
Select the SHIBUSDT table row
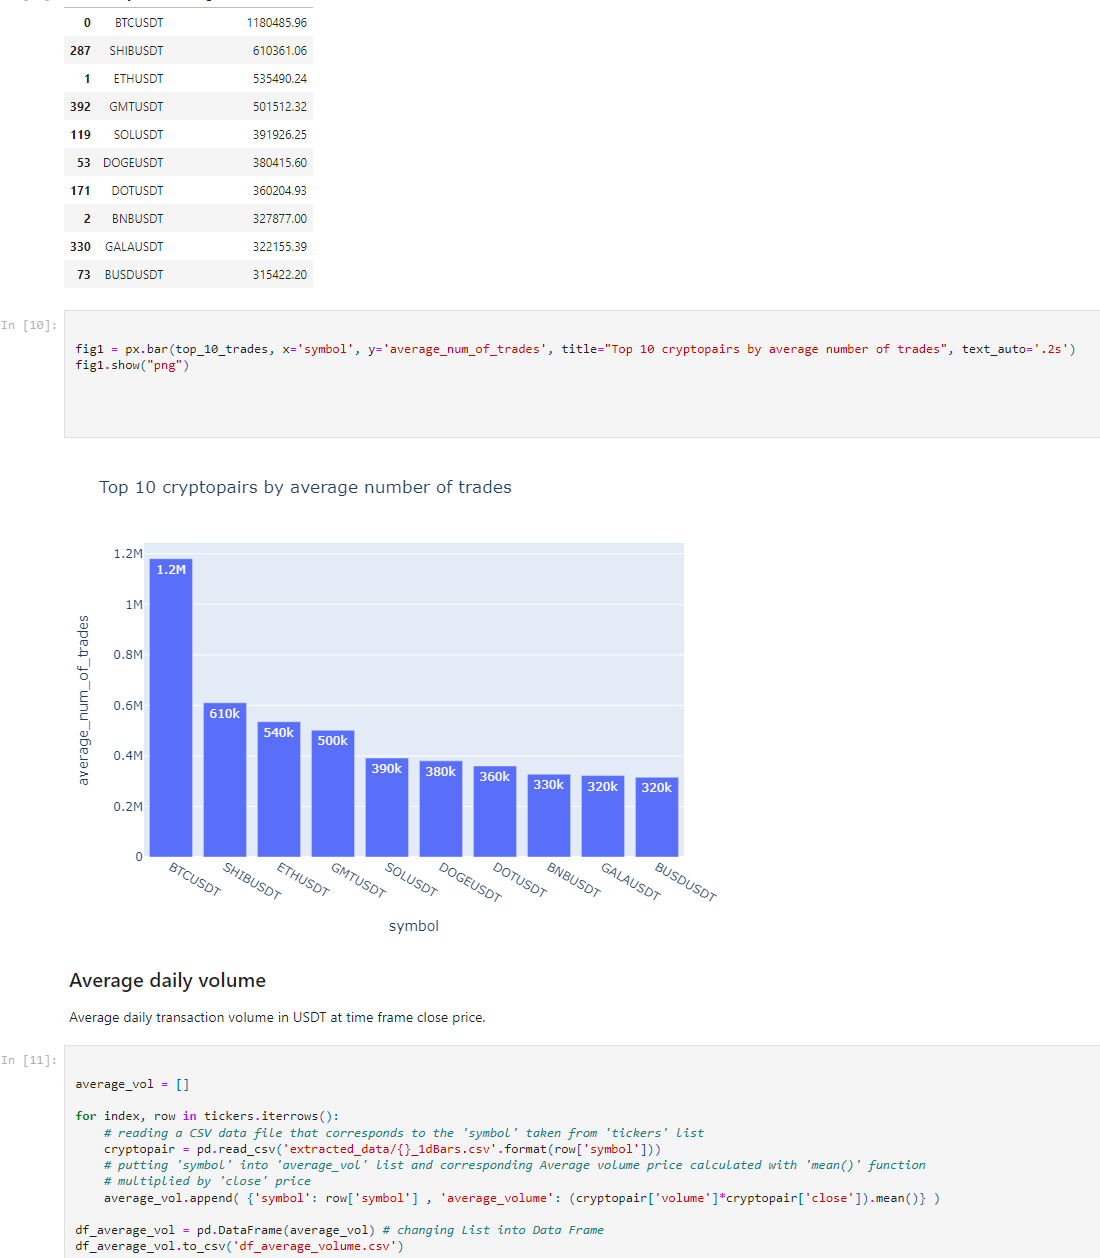click(188, 50)
